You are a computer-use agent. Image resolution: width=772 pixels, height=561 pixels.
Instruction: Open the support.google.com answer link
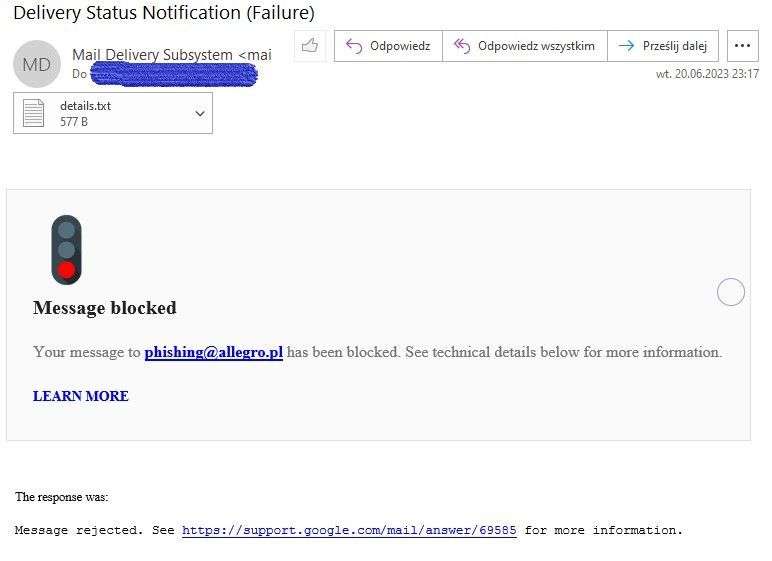pos(349,530)
